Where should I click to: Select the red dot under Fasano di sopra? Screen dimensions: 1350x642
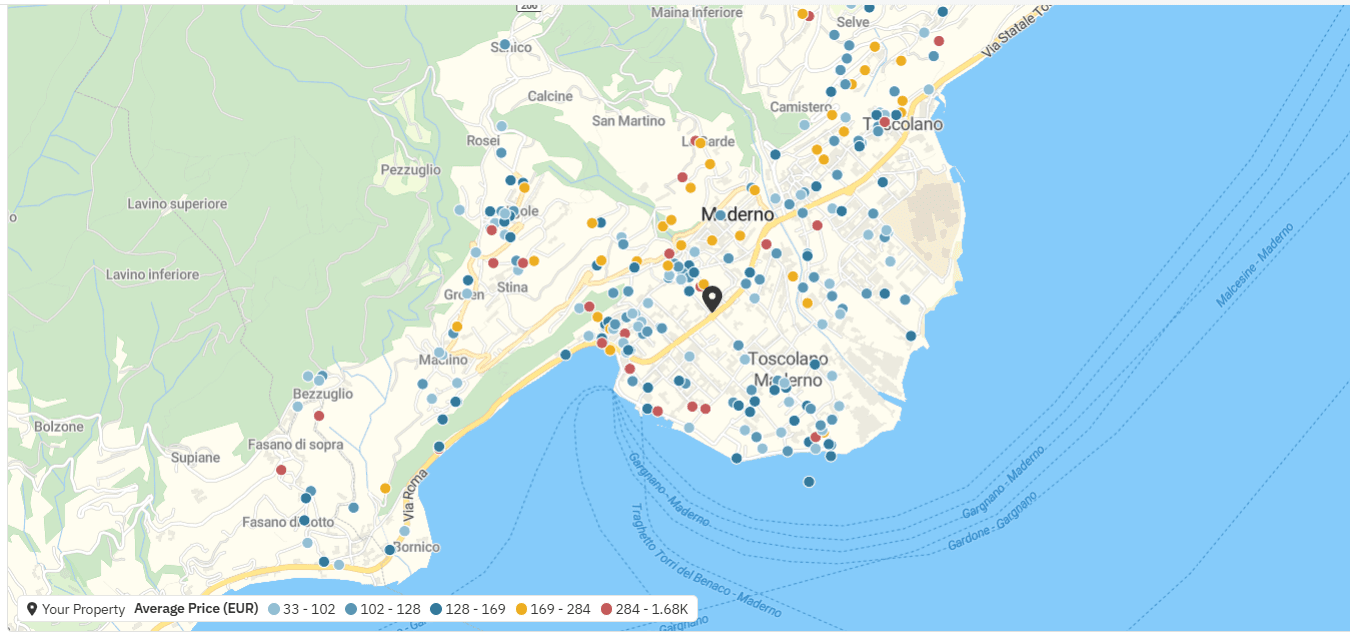(281, 470)
